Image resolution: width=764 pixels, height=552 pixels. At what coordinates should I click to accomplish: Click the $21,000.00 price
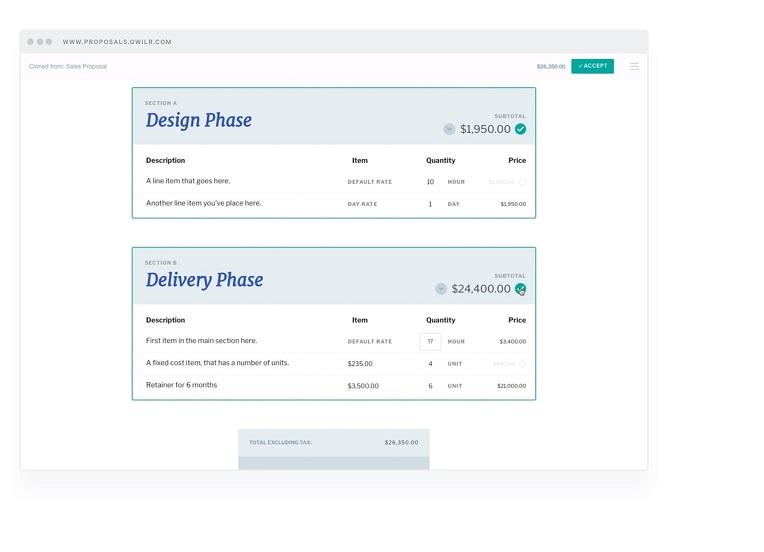(512, 386)
